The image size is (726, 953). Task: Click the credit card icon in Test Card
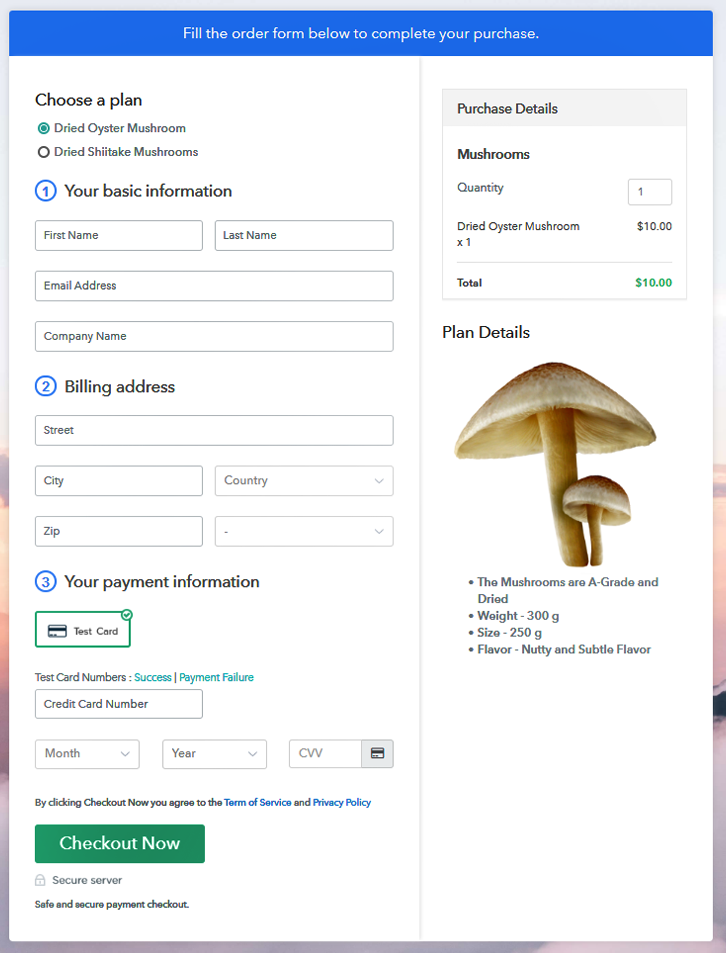click(x=58, y=631)
